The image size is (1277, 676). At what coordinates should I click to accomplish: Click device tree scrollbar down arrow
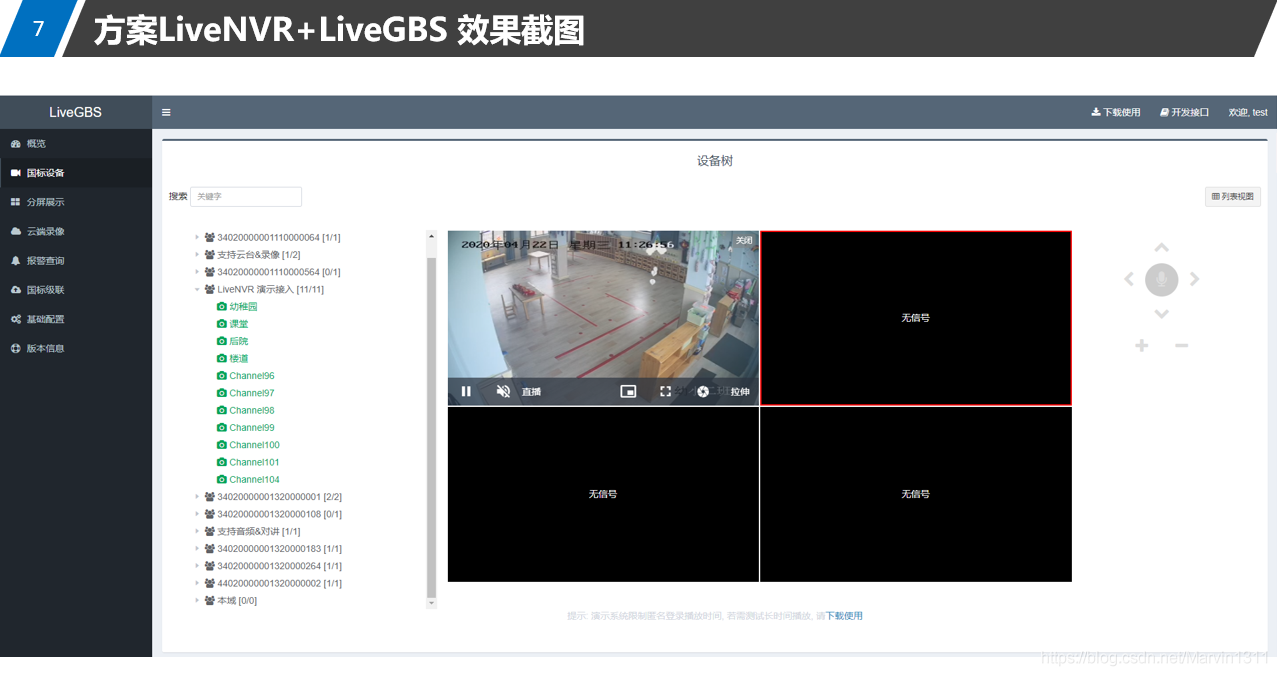coord(432,603)
